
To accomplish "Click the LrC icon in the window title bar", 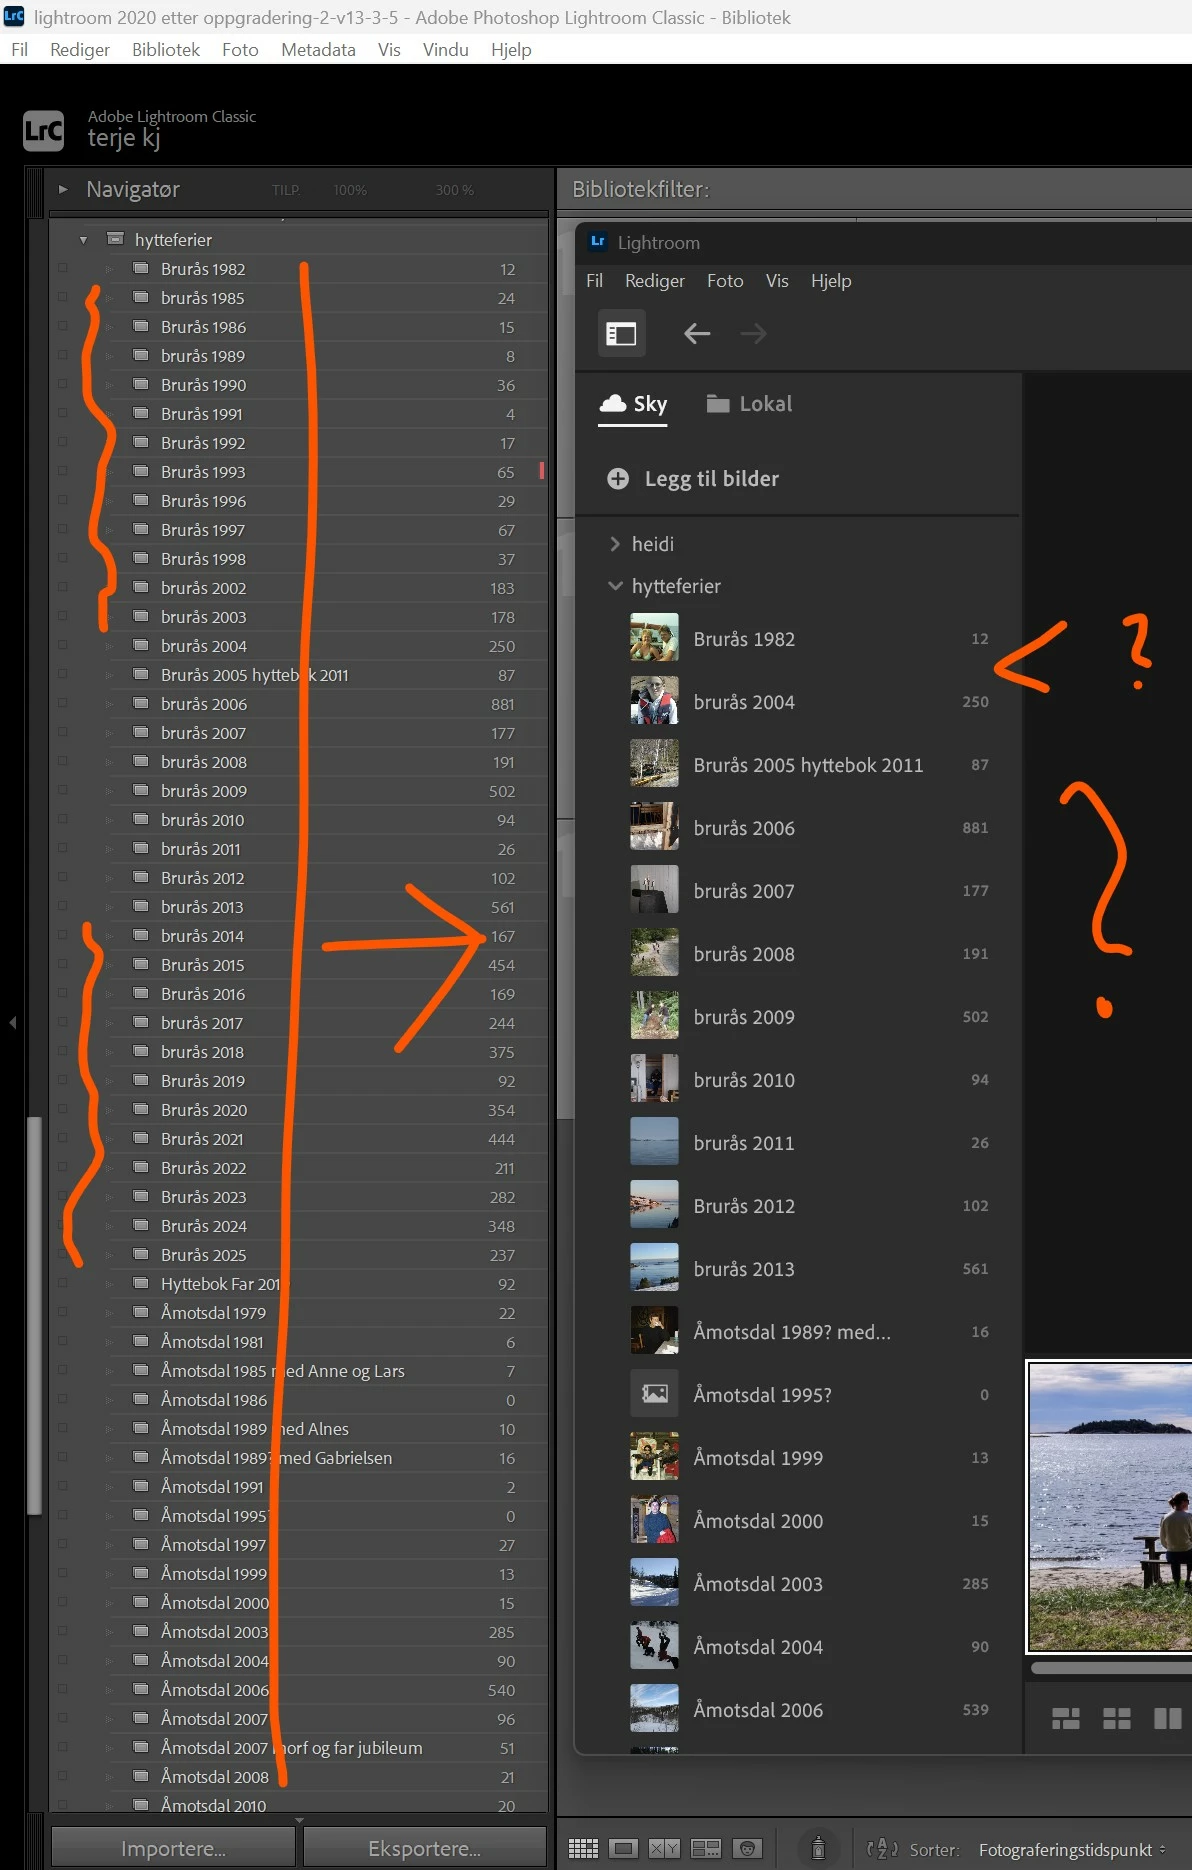I will click(x=13, y=16).
